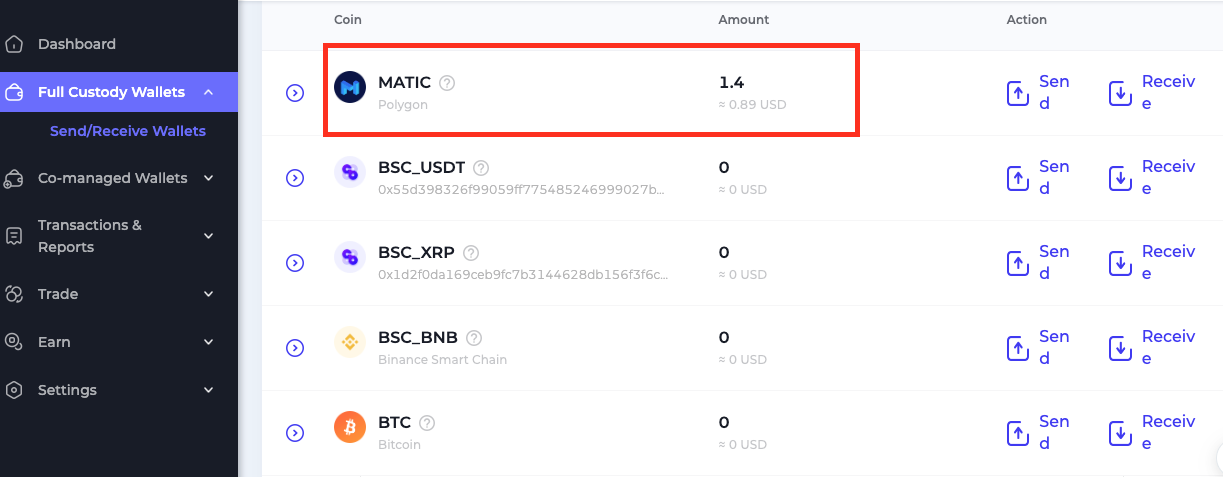Click the Trade icon in sidebar
This screenshot has height=477, width=1223.
[14, 294]
